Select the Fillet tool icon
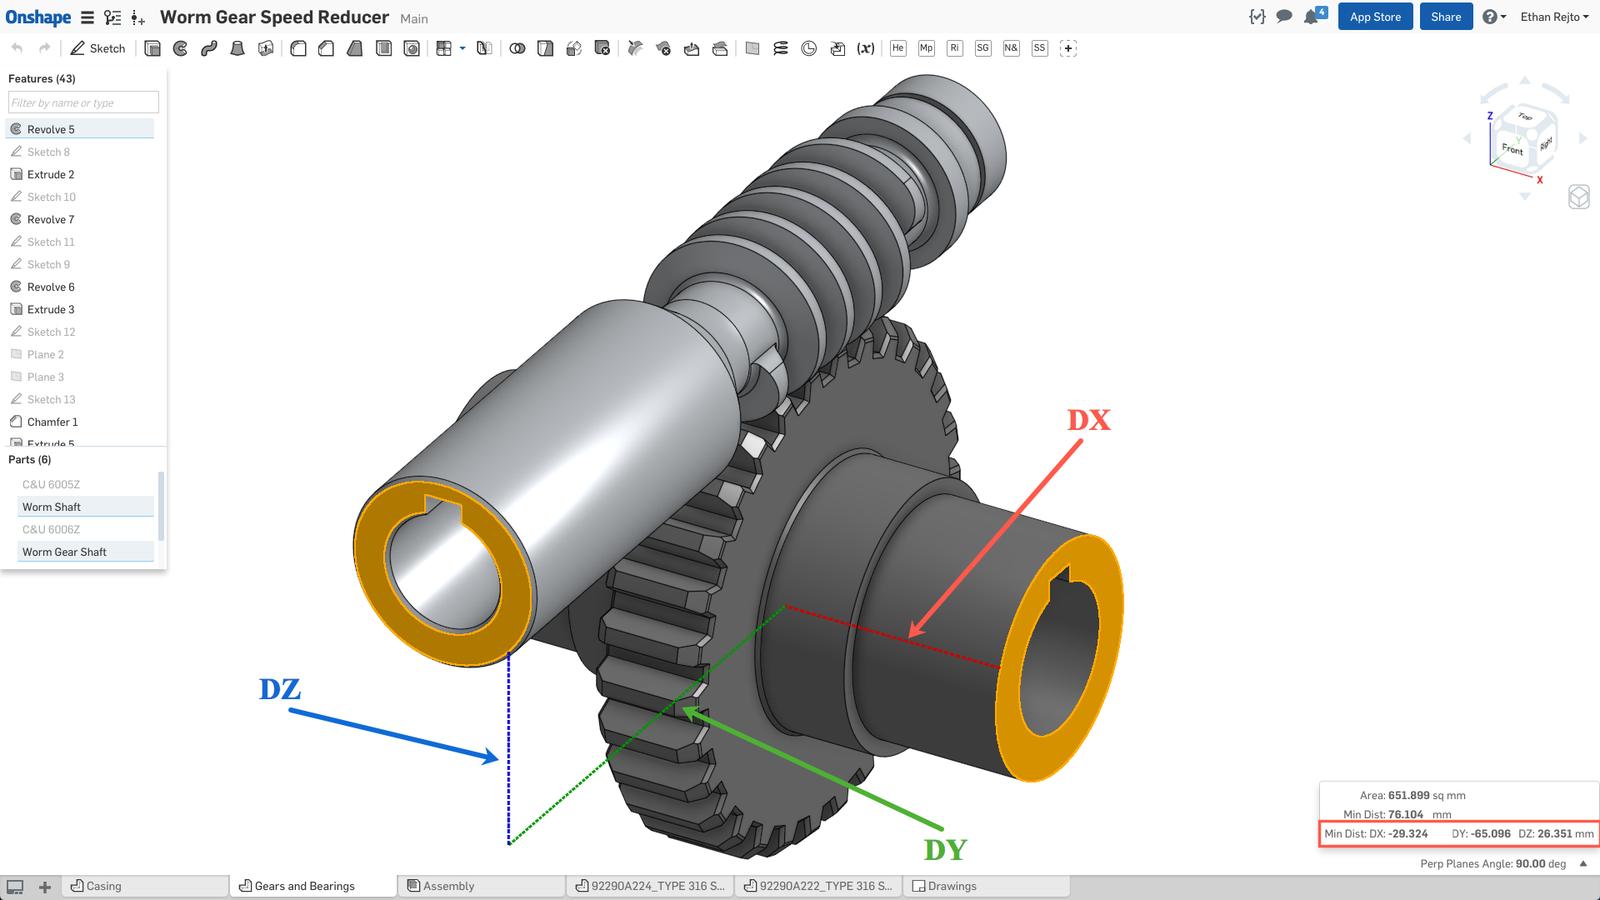 point(298,48)
